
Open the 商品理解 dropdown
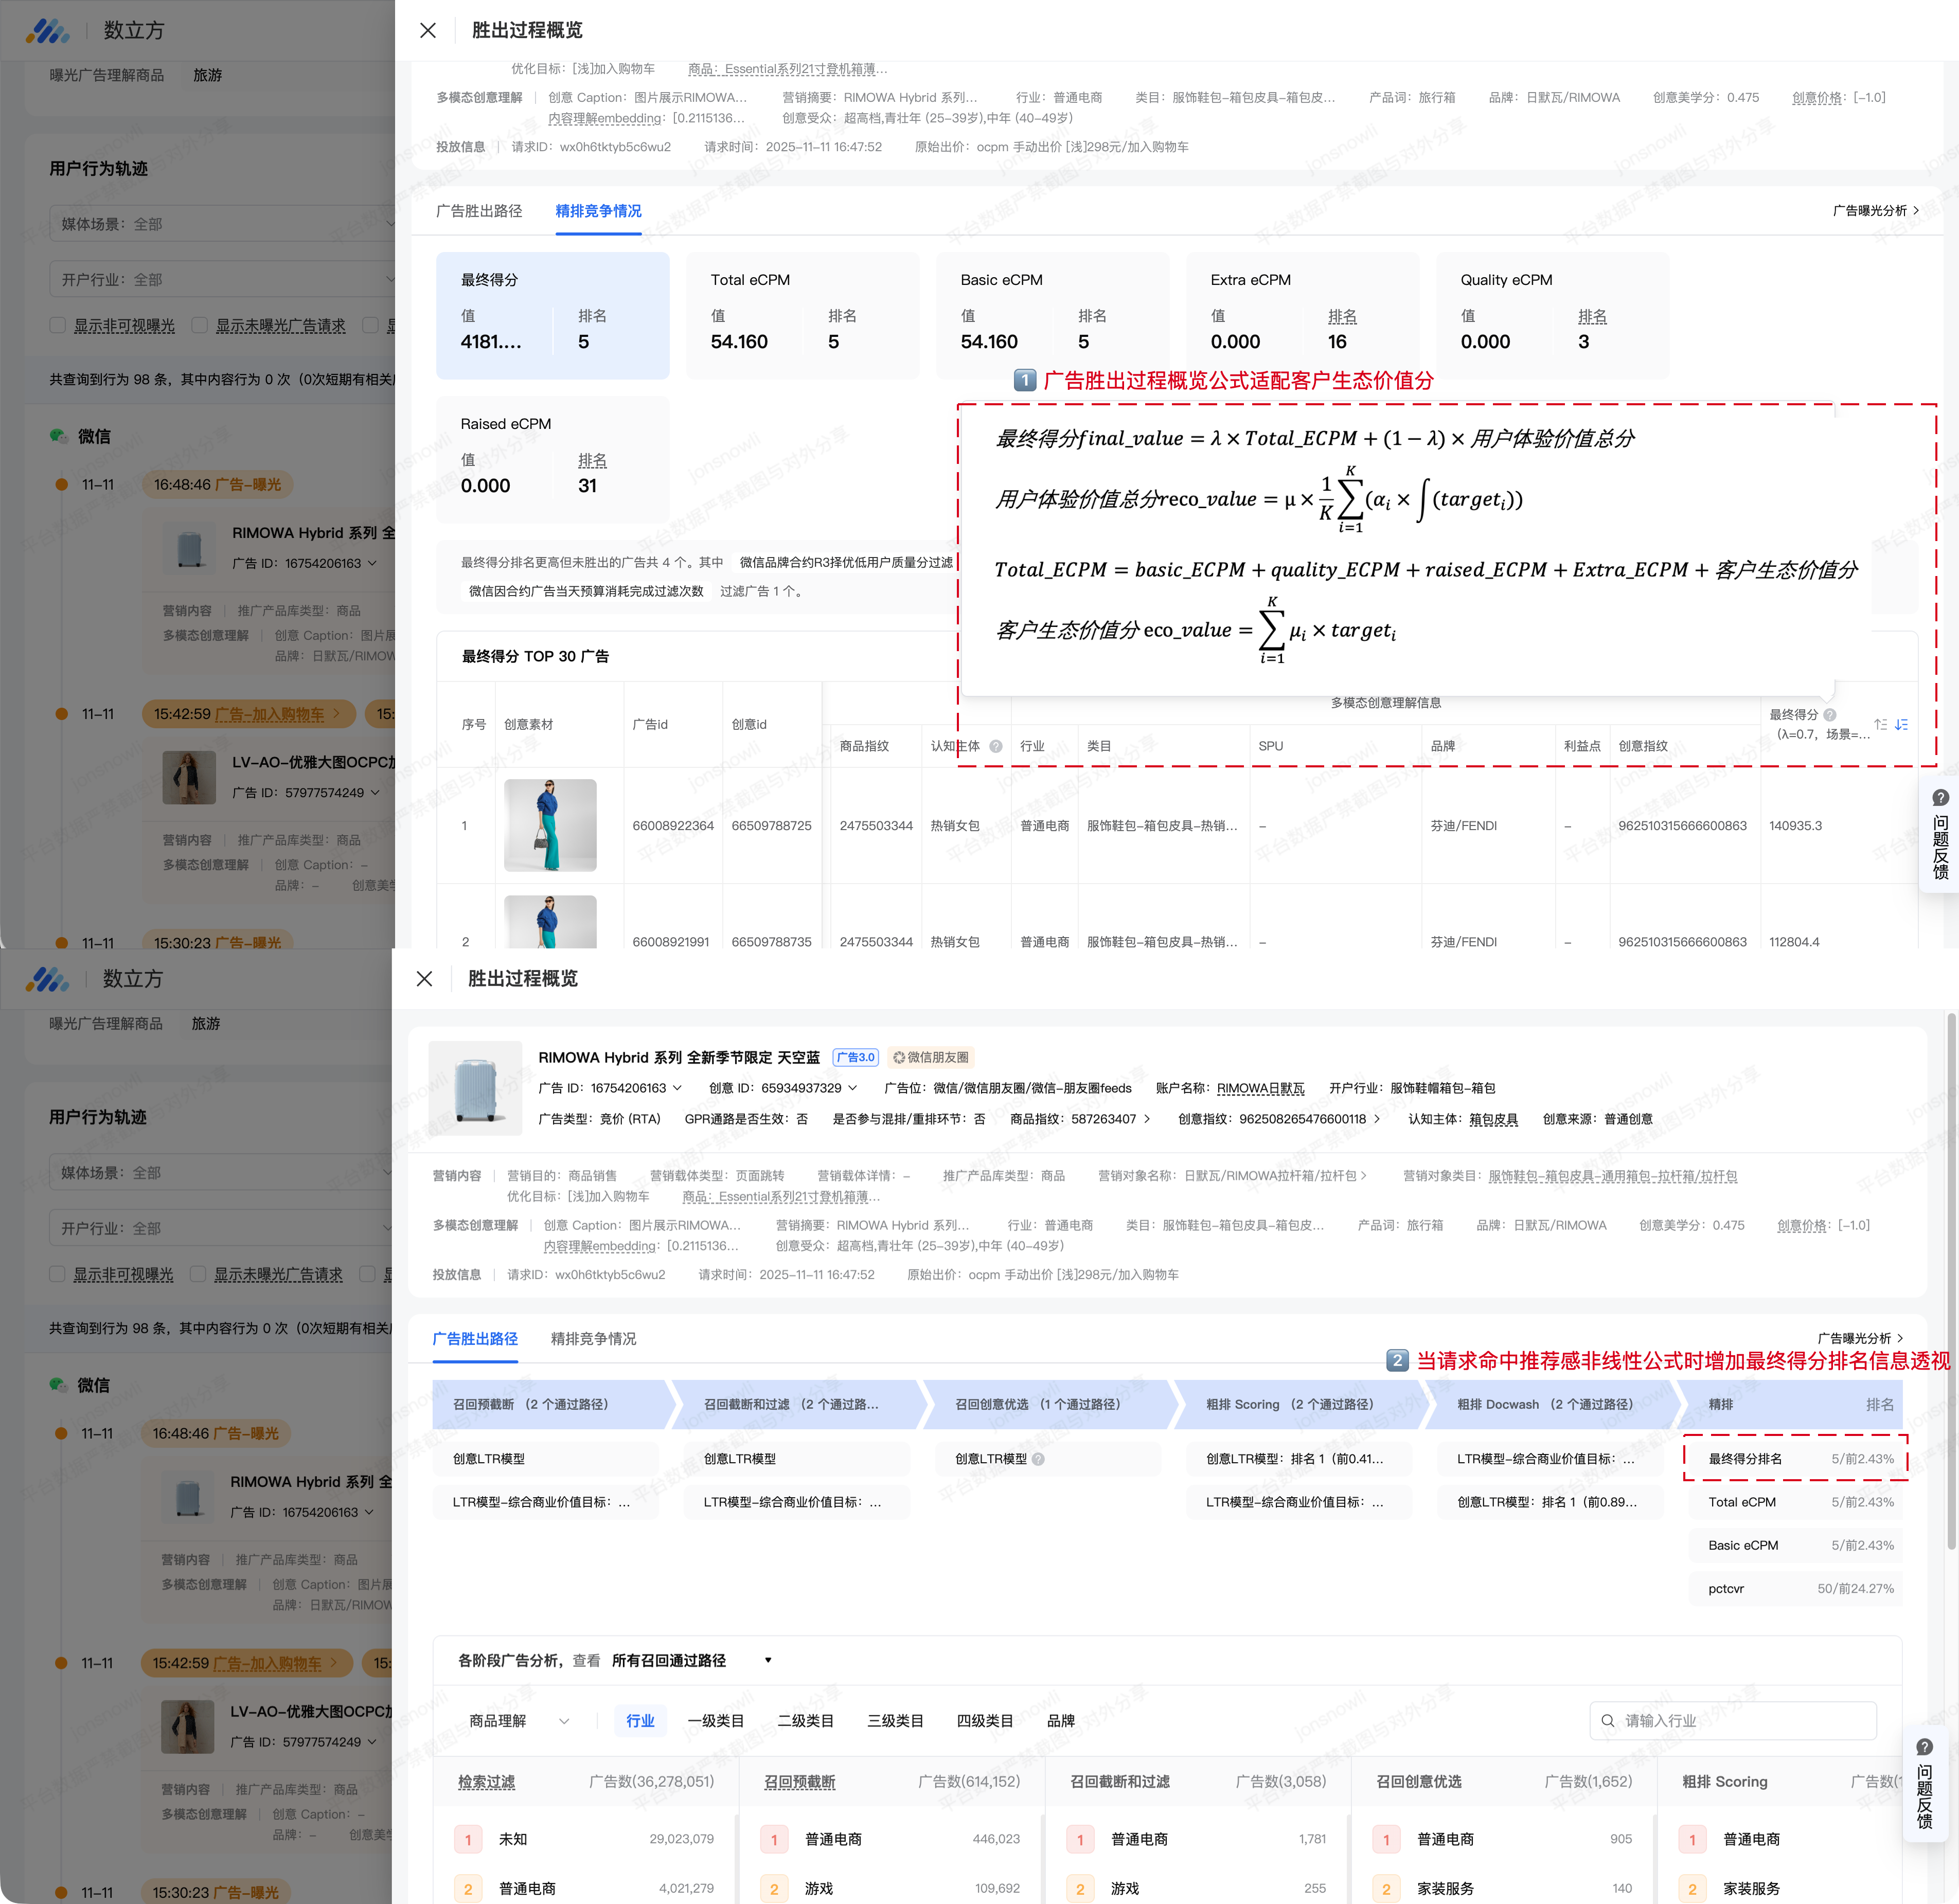pos(519,1720)
